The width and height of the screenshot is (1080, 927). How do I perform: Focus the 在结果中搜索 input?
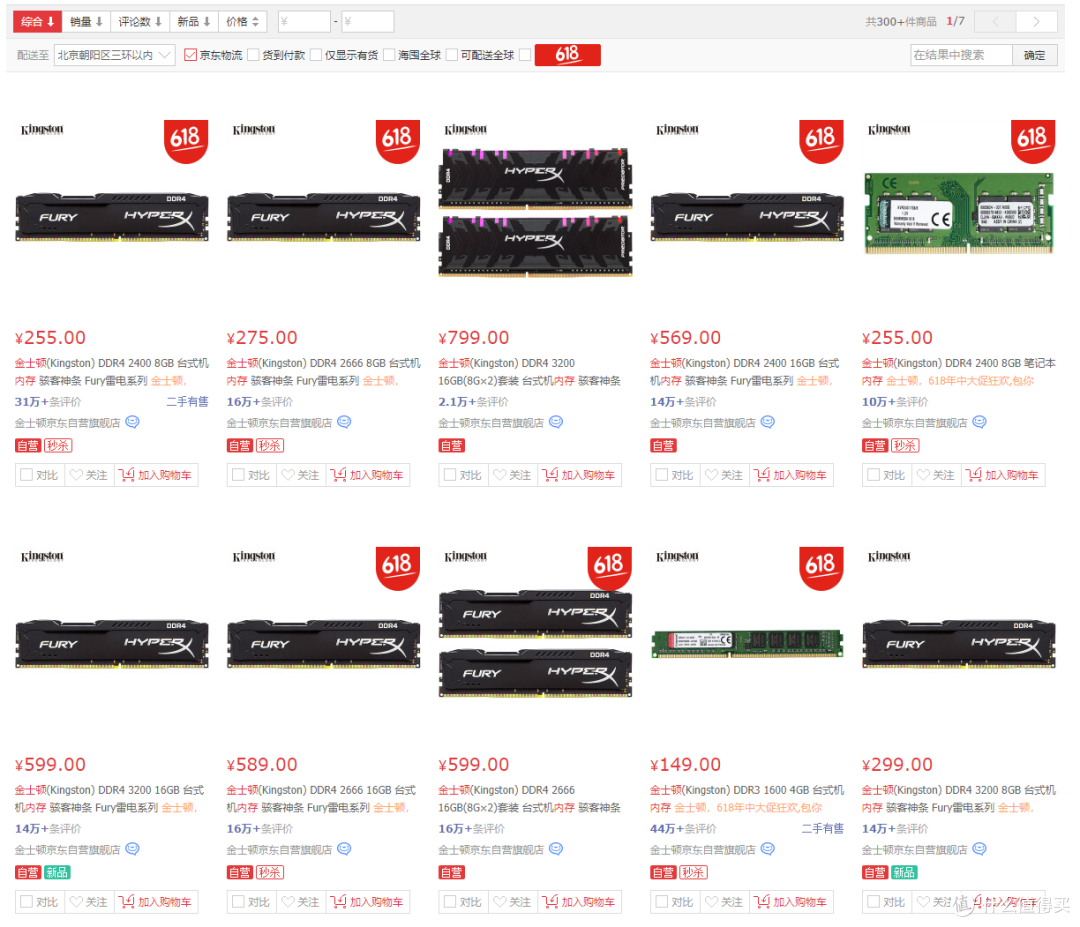tap(962, 55)
